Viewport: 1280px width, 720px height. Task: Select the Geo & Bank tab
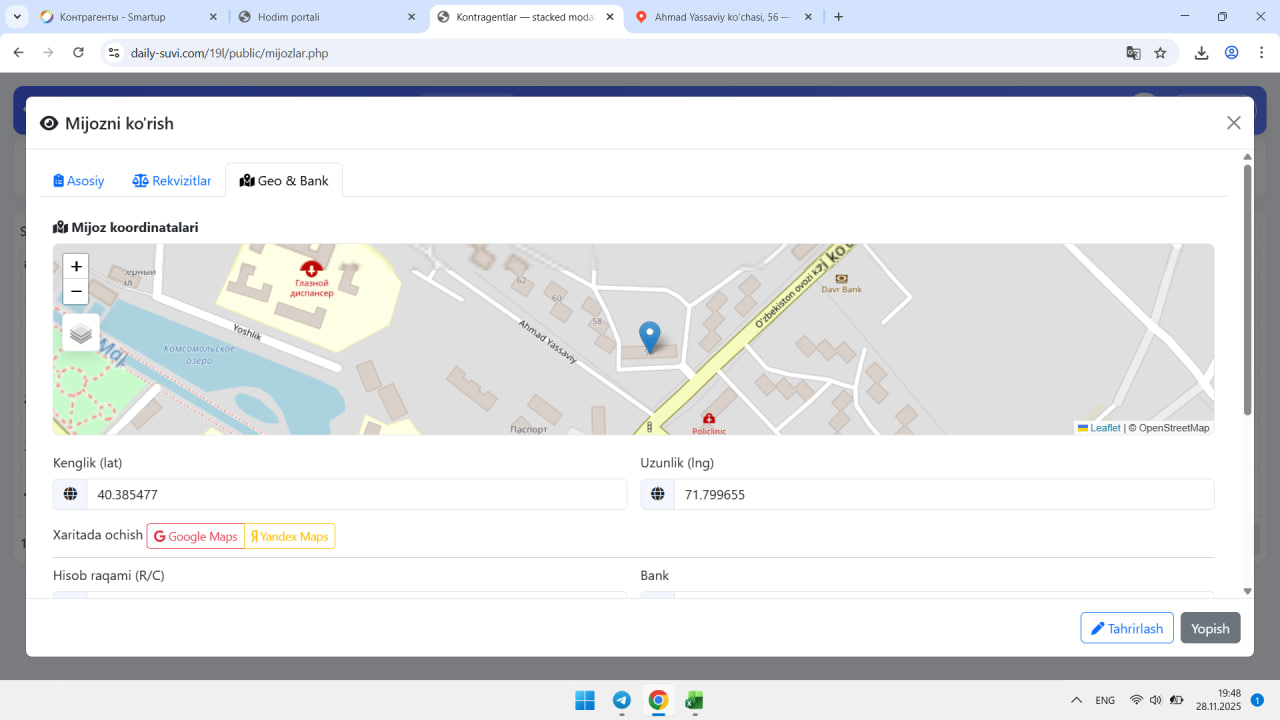point(284,181)
